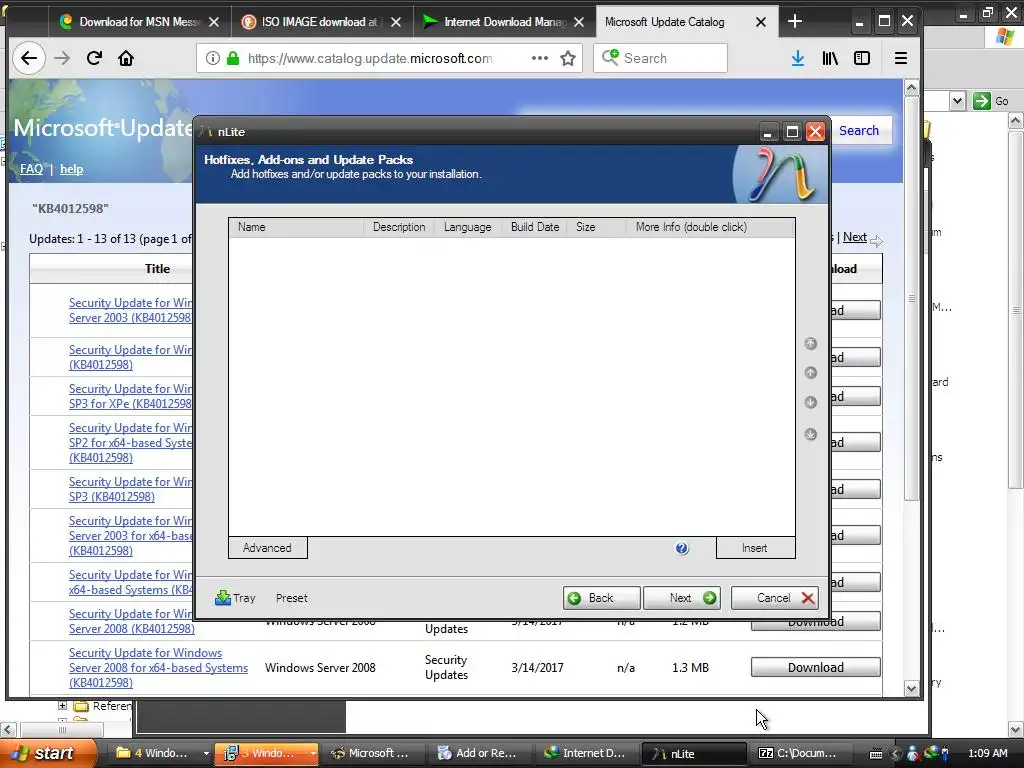
Task: Sort nLite list by Language column
Action: pos(468,227)
